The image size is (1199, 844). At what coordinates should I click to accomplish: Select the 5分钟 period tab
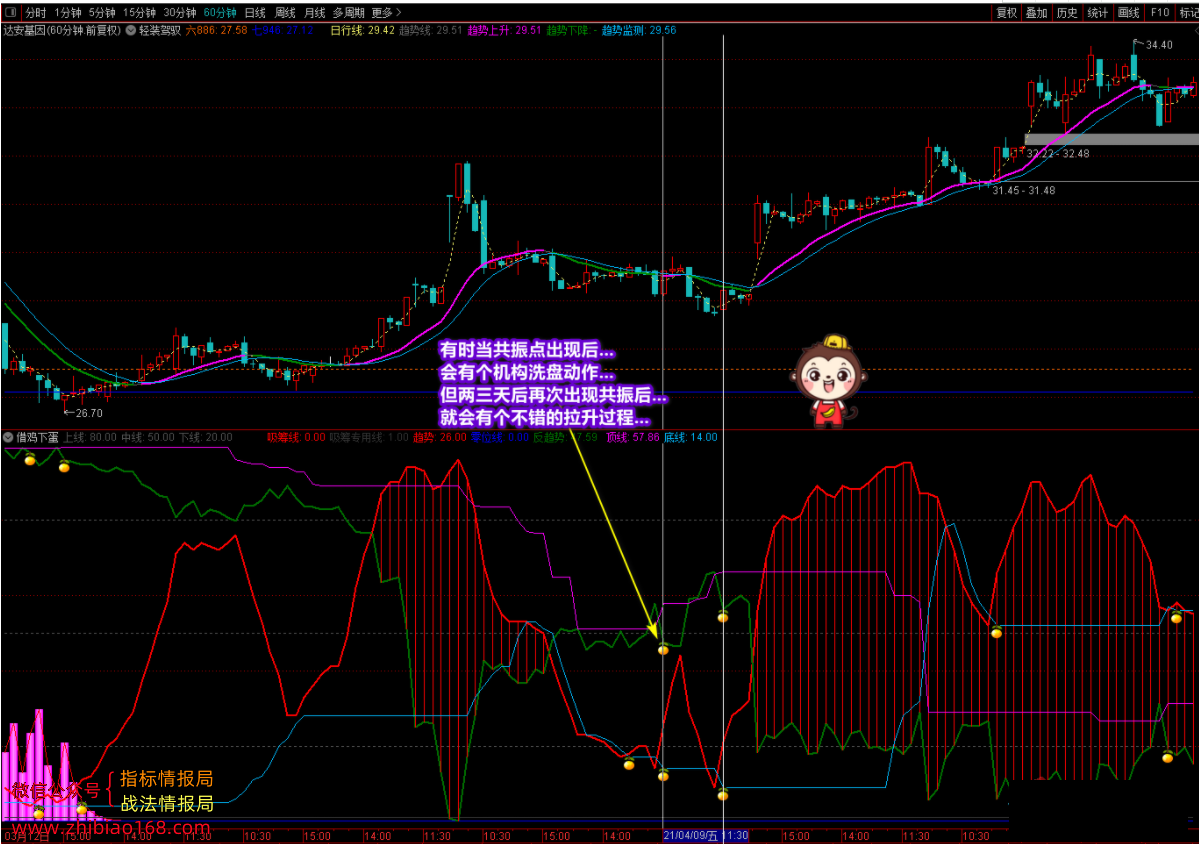point(102,13)
